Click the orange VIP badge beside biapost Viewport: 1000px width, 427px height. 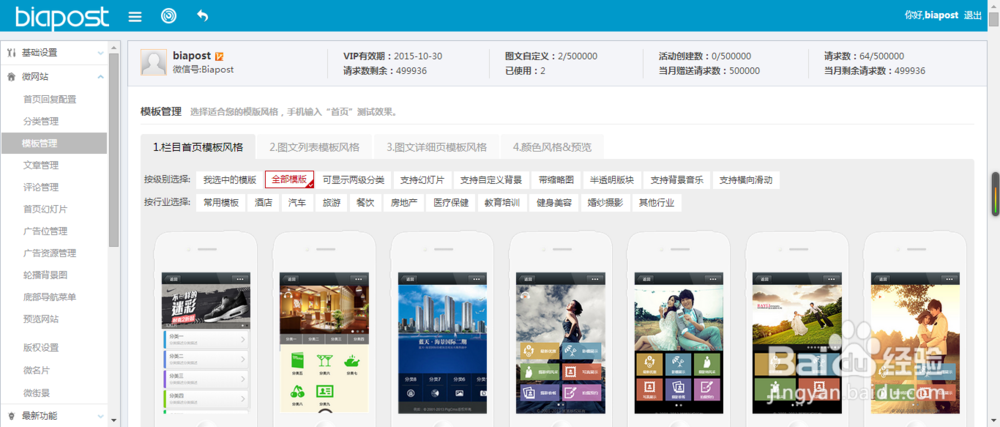pos(219,56)
